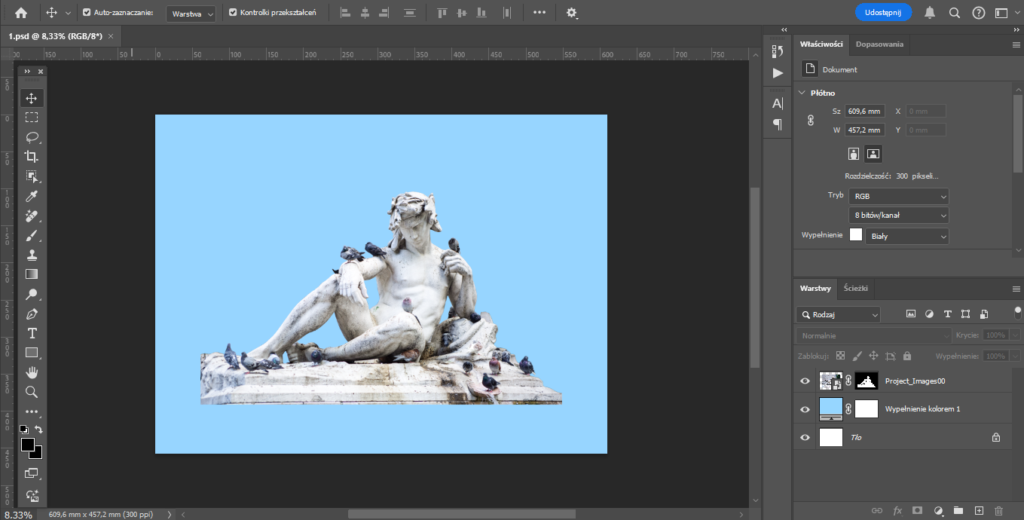Open the Rodzaj layer filter dropdown

point(838,314)
